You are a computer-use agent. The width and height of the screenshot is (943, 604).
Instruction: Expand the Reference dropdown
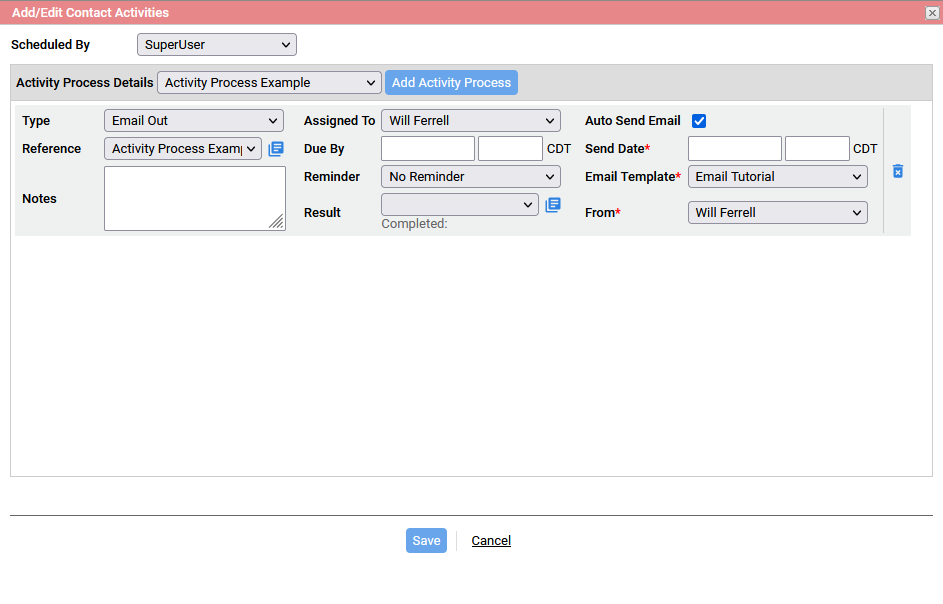[183, 149]
